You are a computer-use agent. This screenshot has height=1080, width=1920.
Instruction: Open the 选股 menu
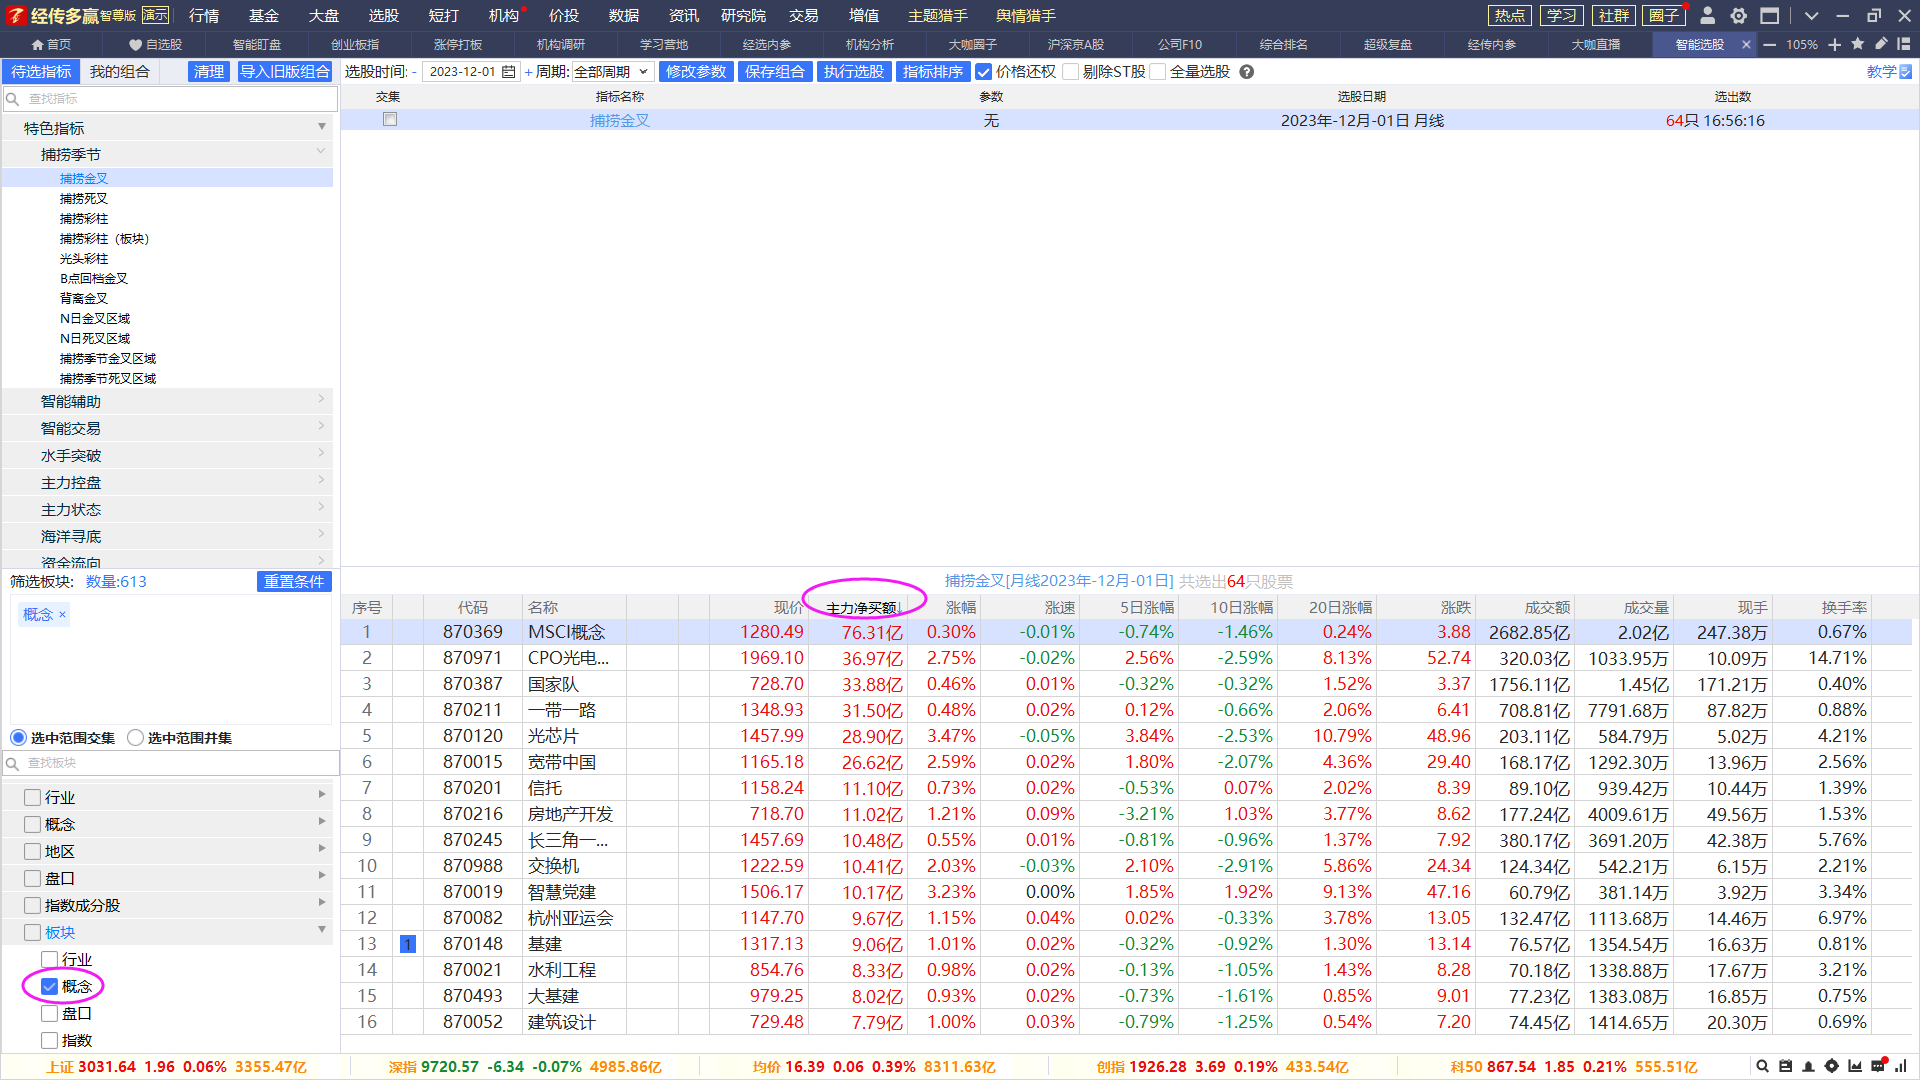click(x=383, y=16)
